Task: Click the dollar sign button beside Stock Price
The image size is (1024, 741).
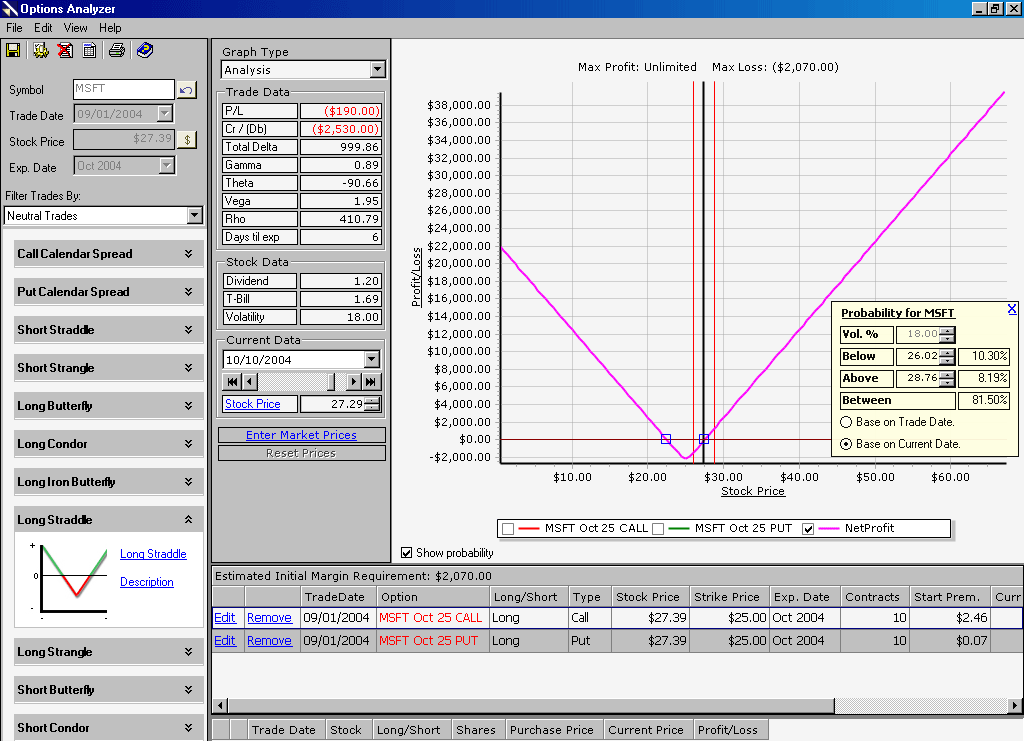Action: point(187,140)
